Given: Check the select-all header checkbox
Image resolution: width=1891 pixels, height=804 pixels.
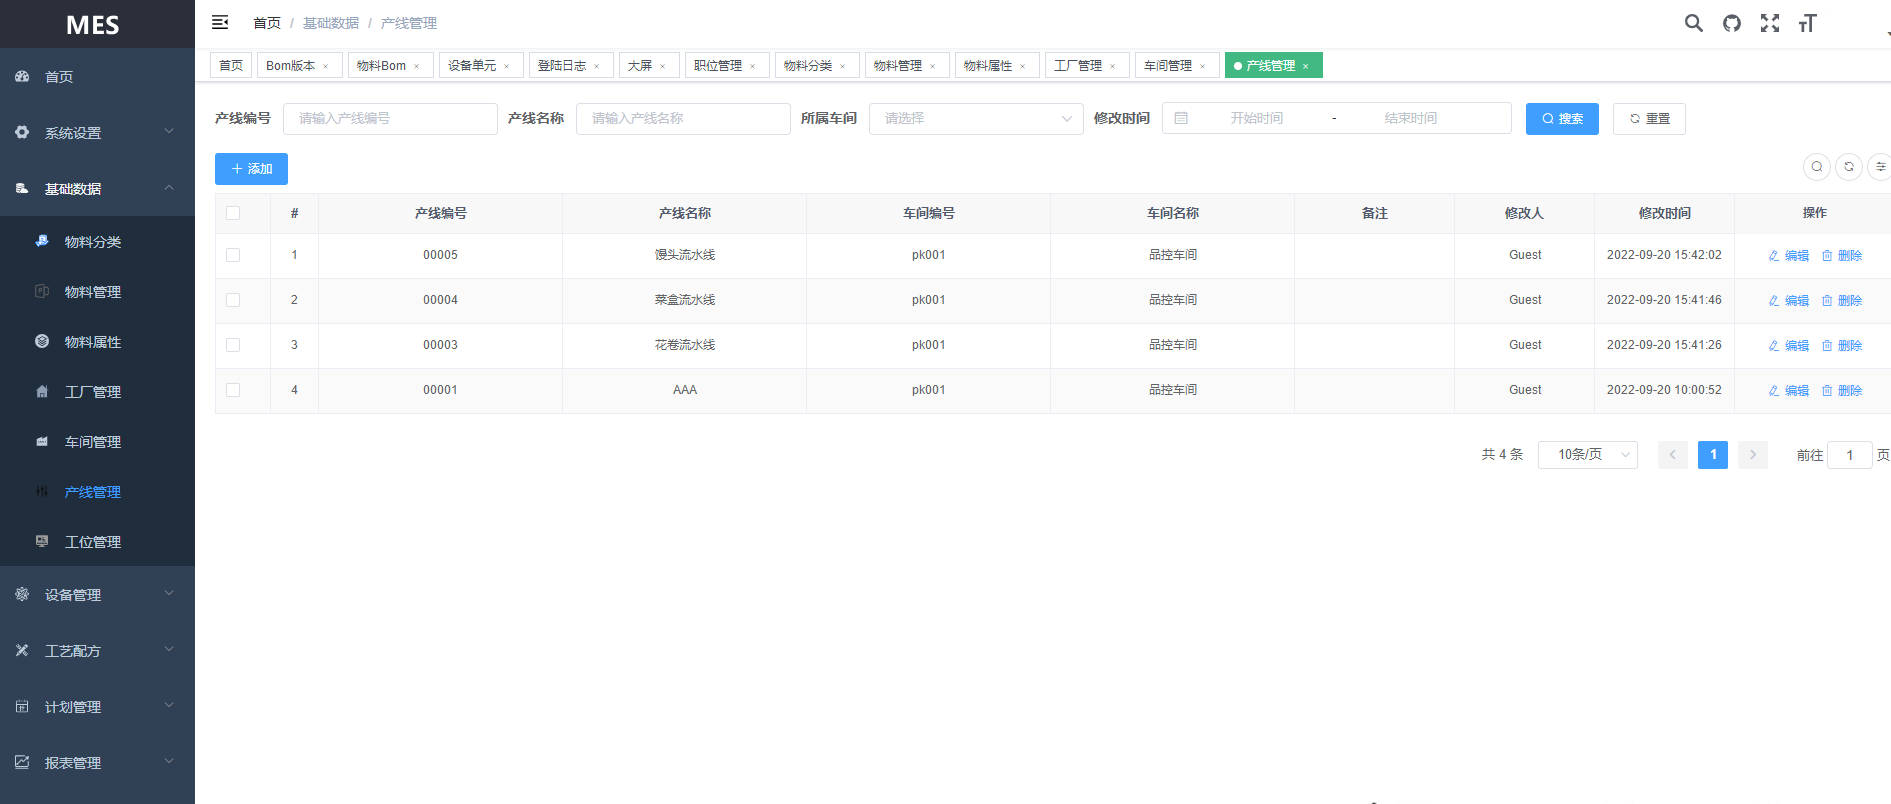Looking at the screenshot, I should tap(233, 213).
